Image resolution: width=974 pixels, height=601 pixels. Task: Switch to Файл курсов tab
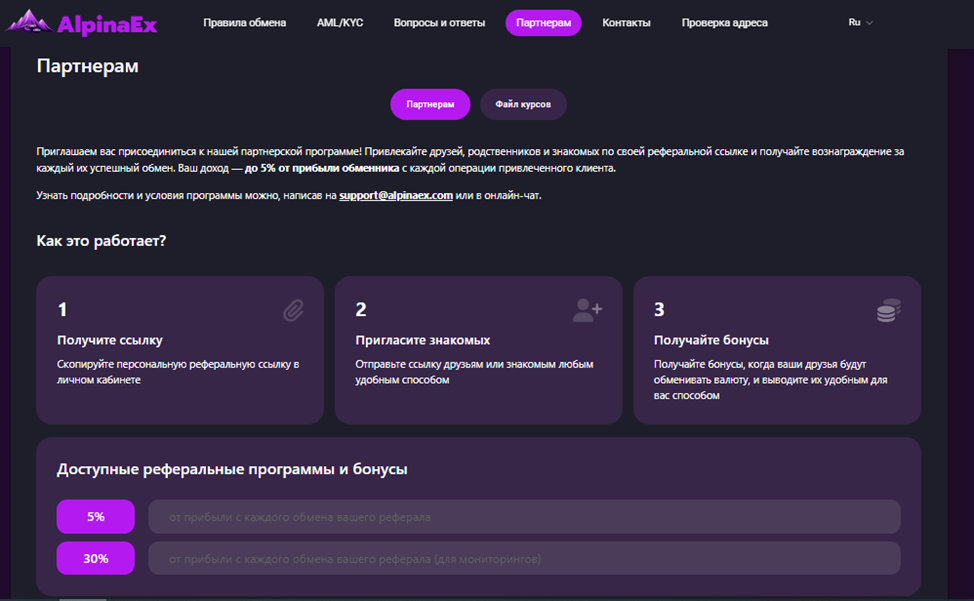pos(523,104)
